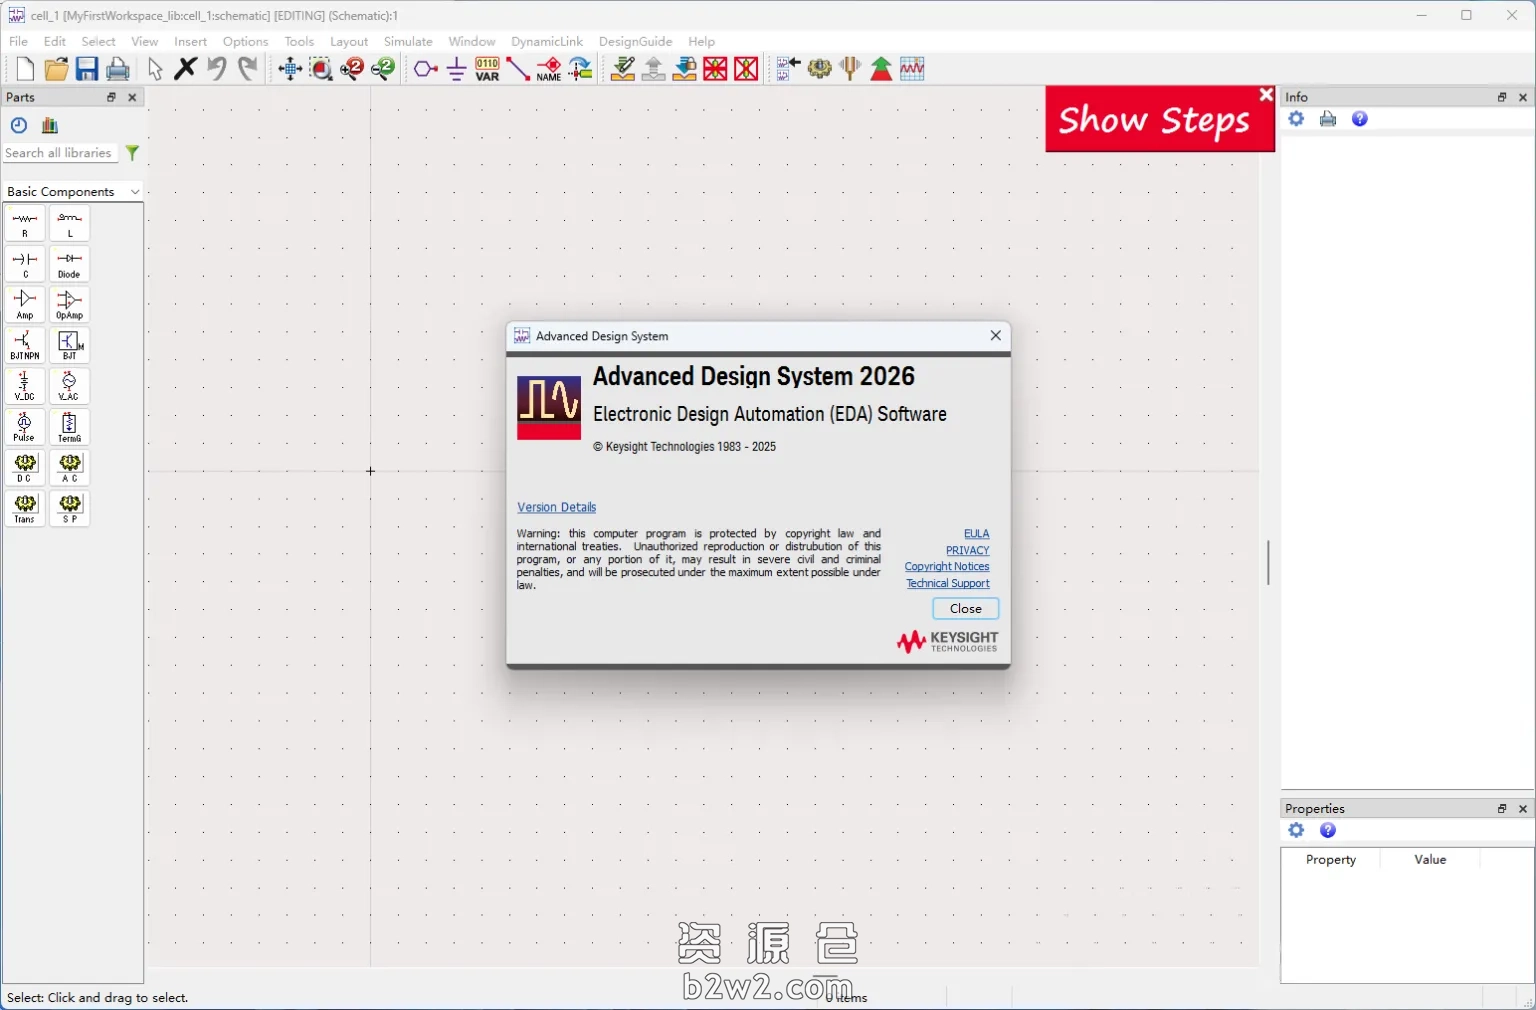Open the Version Details link
The width and height of the screenshot is (1536, 1010).
556,507
